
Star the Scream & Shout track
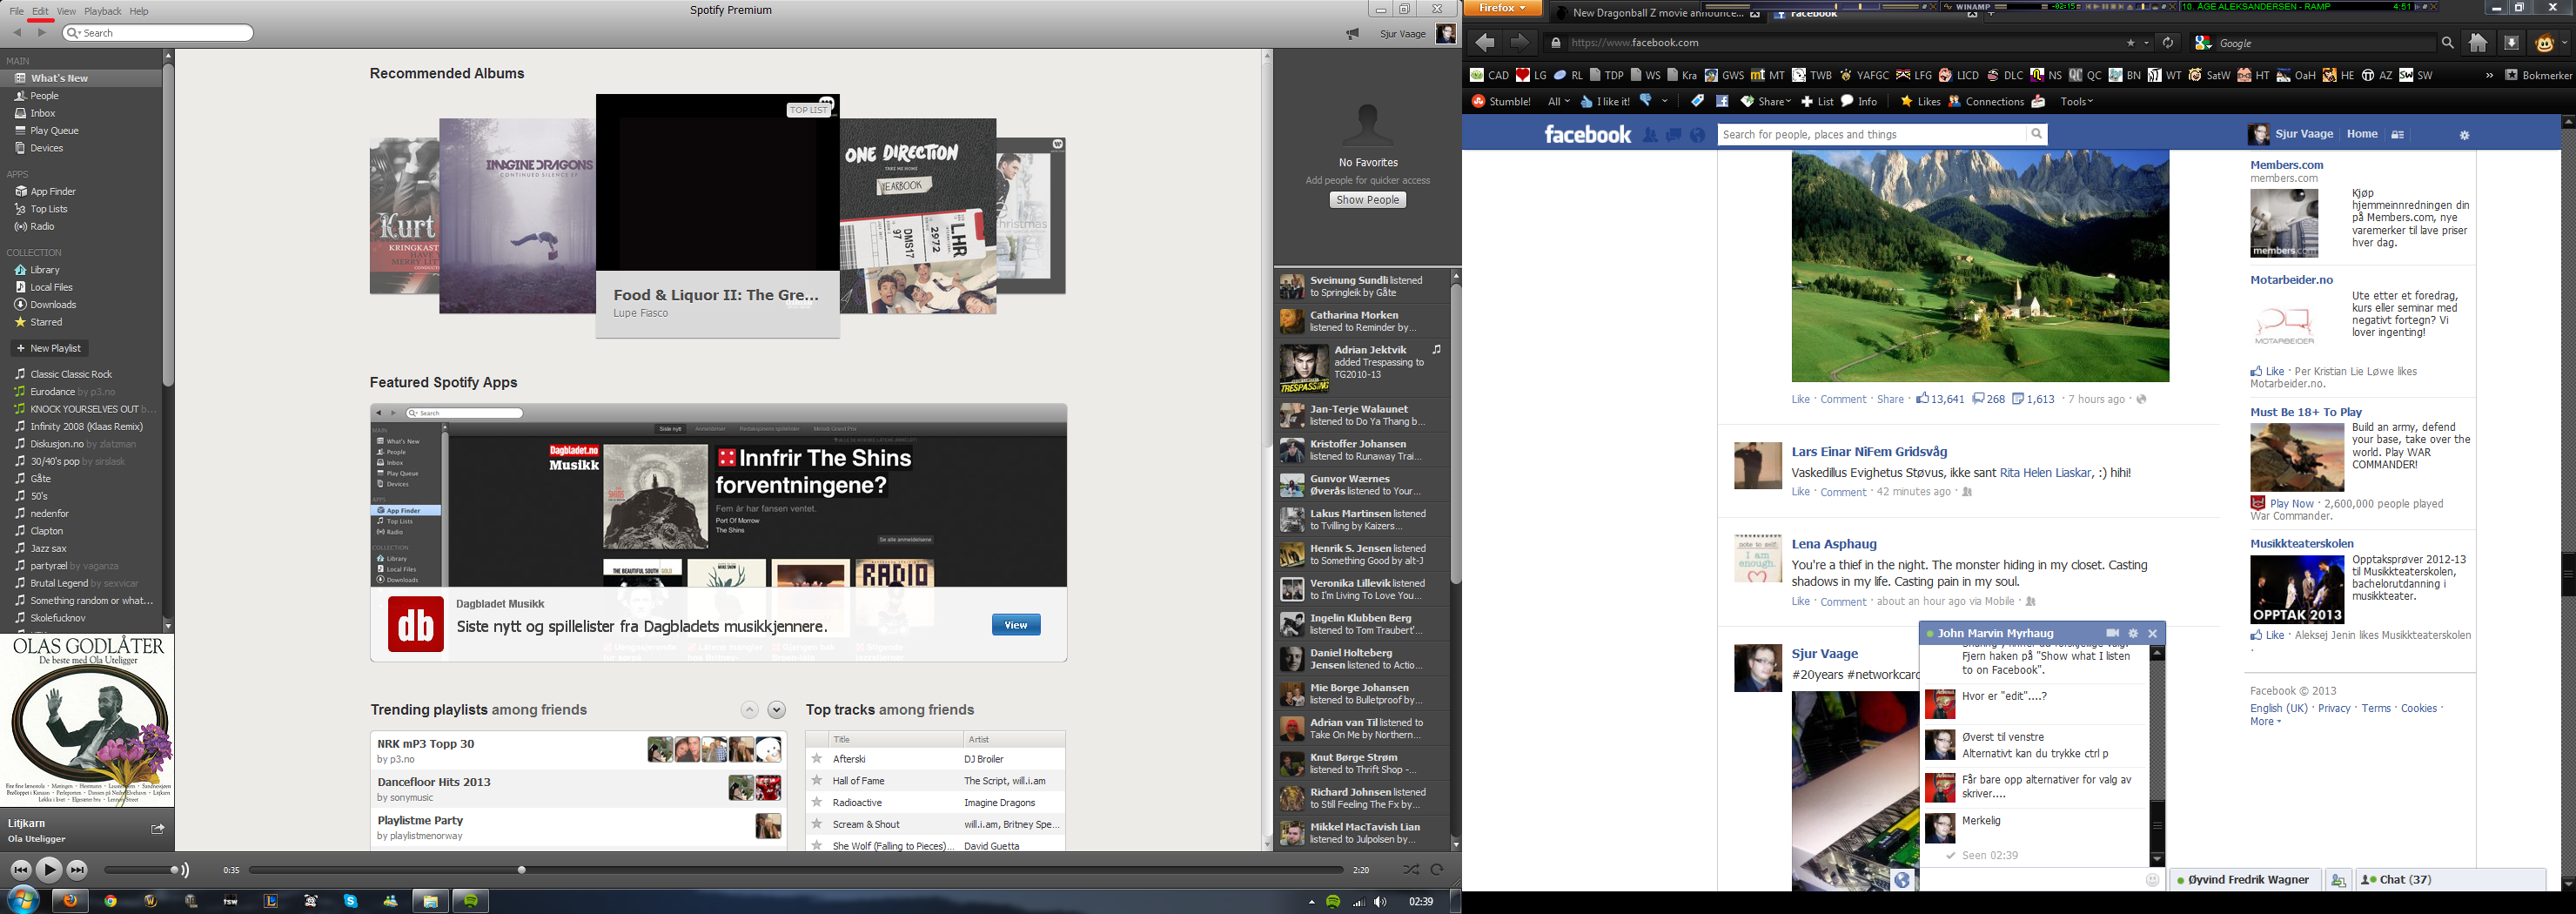[x=817, y=825]
